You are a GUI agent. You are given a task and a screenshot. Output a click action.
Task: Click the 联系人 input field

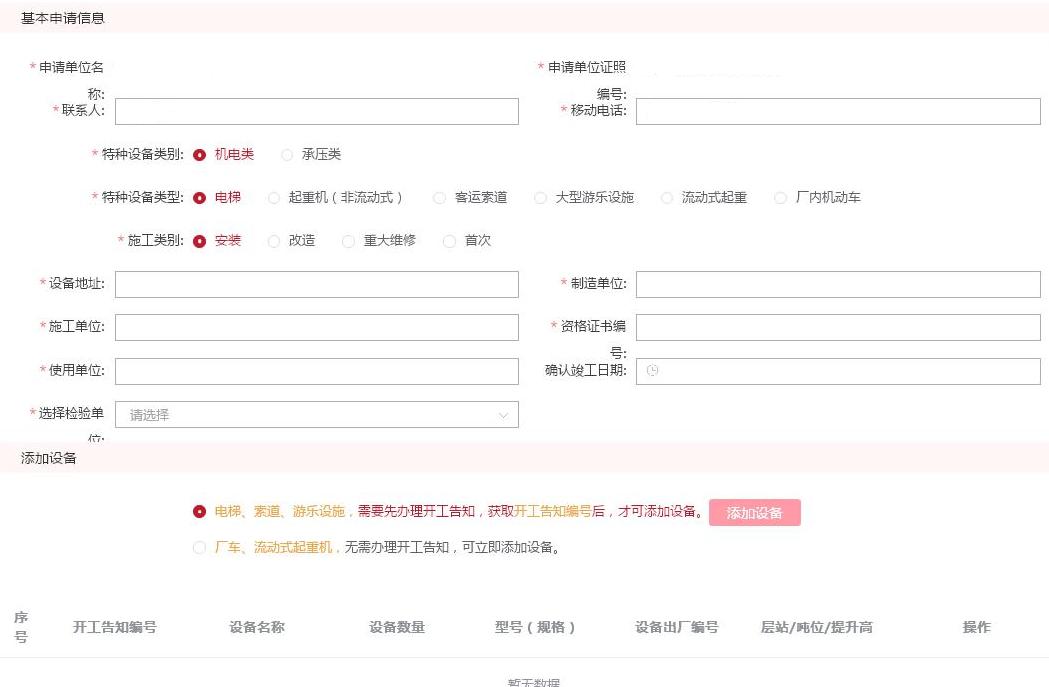[317, 112]
